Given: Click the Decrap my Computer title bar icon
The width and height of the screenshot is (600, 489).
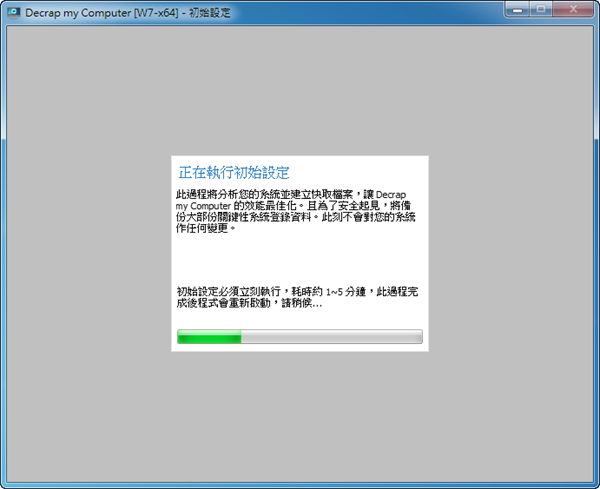Looking at the screenshot, I should click(14, 13).
